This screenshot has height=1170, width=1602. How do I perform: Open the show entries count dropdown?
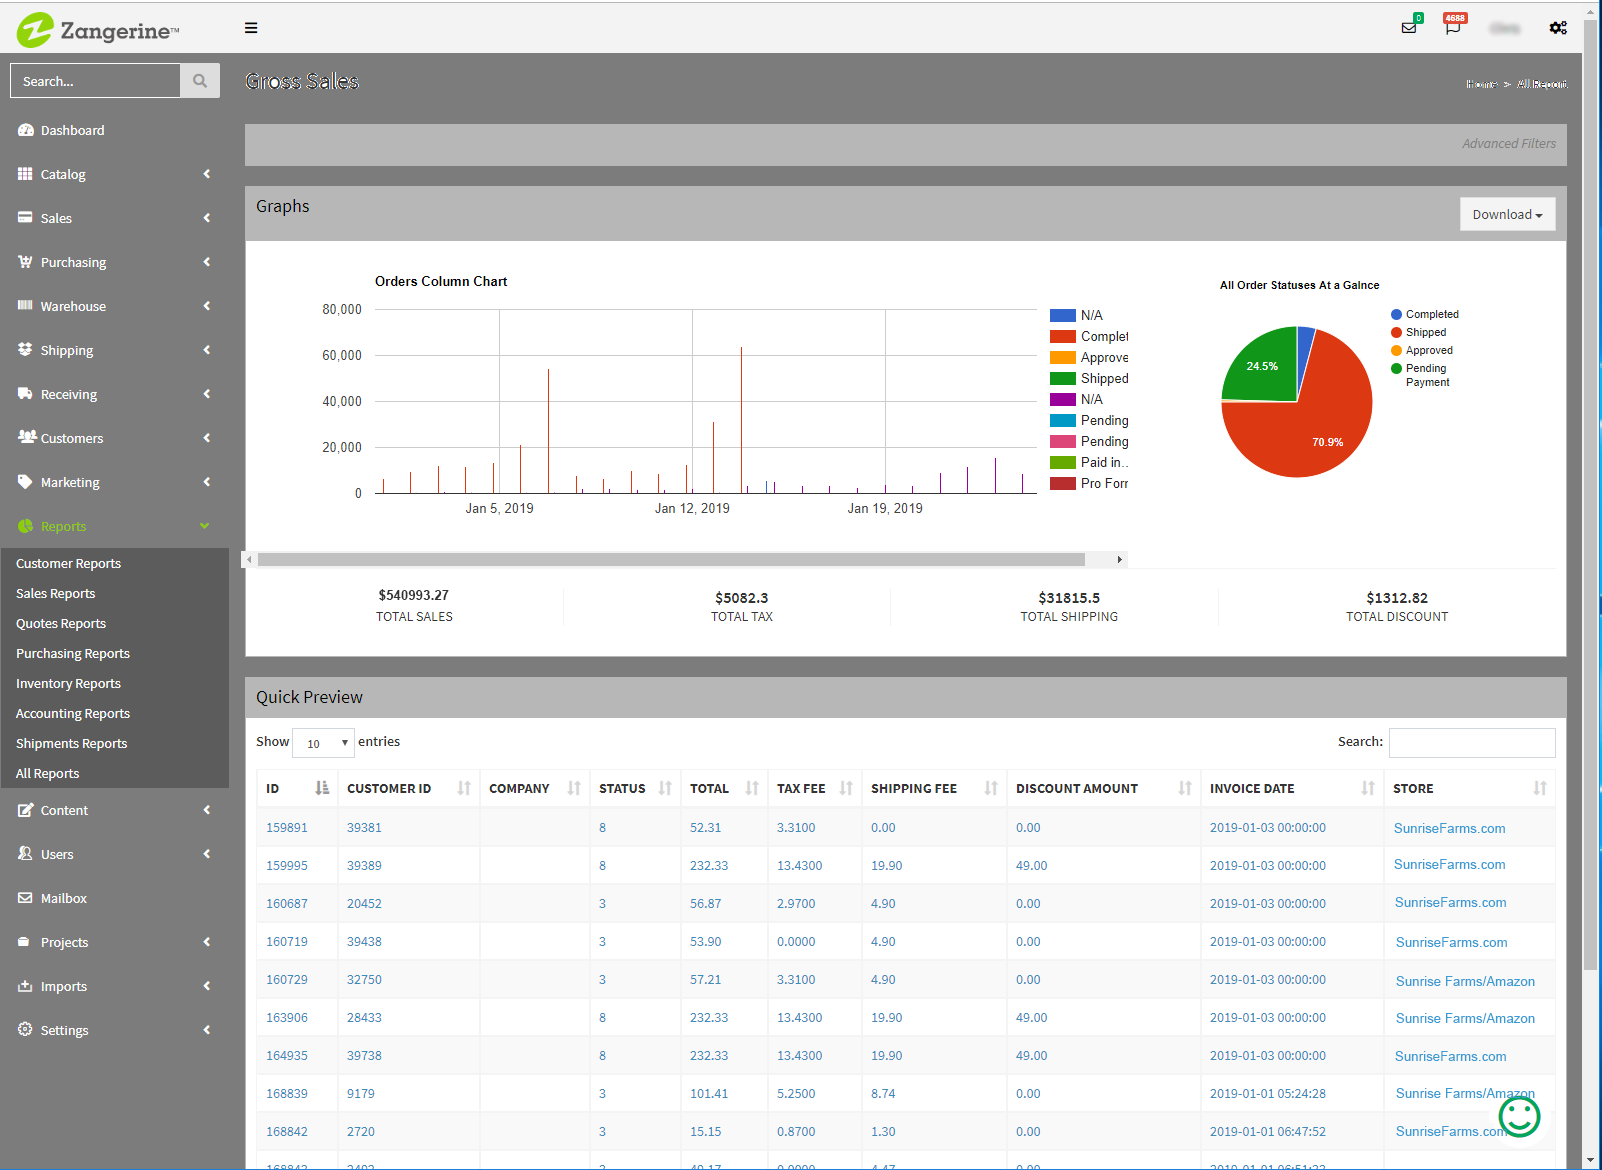[x=324, y=743]
